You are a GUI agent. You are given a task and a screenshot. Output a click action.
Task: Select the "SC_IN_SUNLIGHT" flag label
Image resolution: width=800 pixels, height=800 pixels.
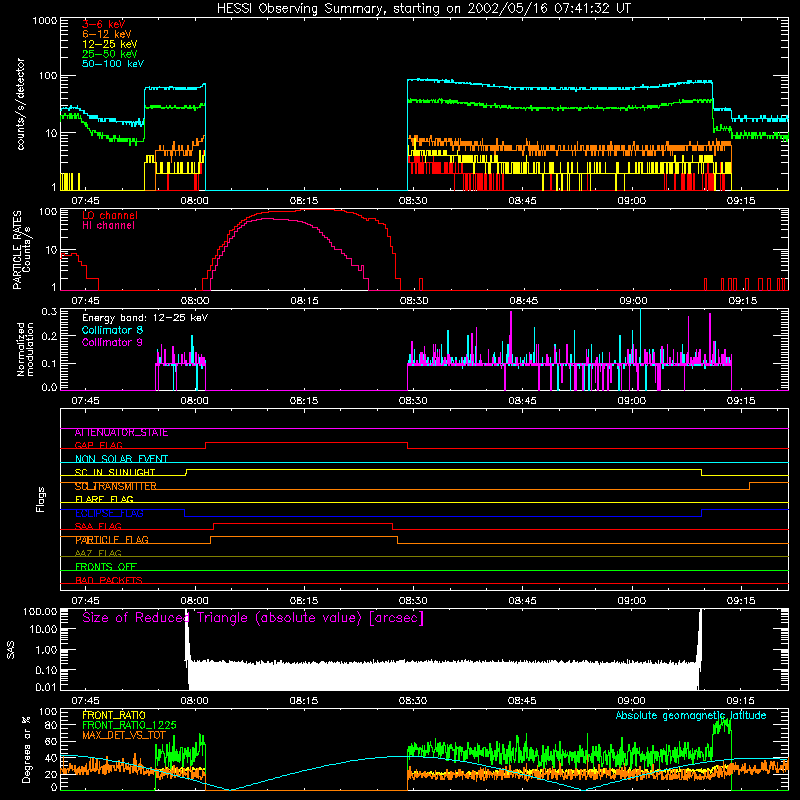pos(115,472)
